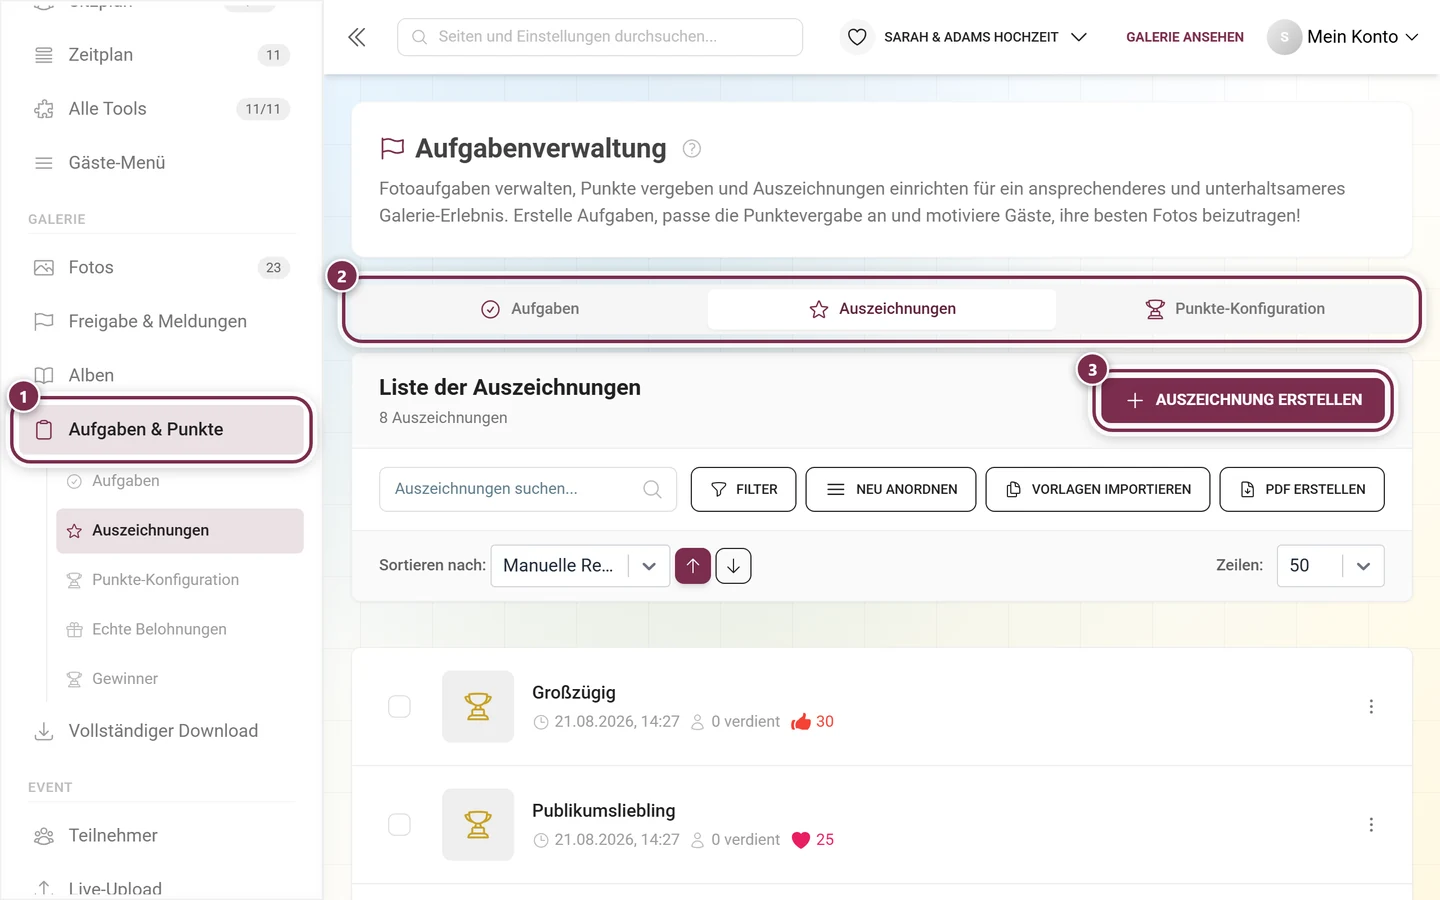Image resolution: width=1440 pixels, height=900 pixels.
Task: Click the '8 Auszeichnungen' count text
Action: click(443, 418)
